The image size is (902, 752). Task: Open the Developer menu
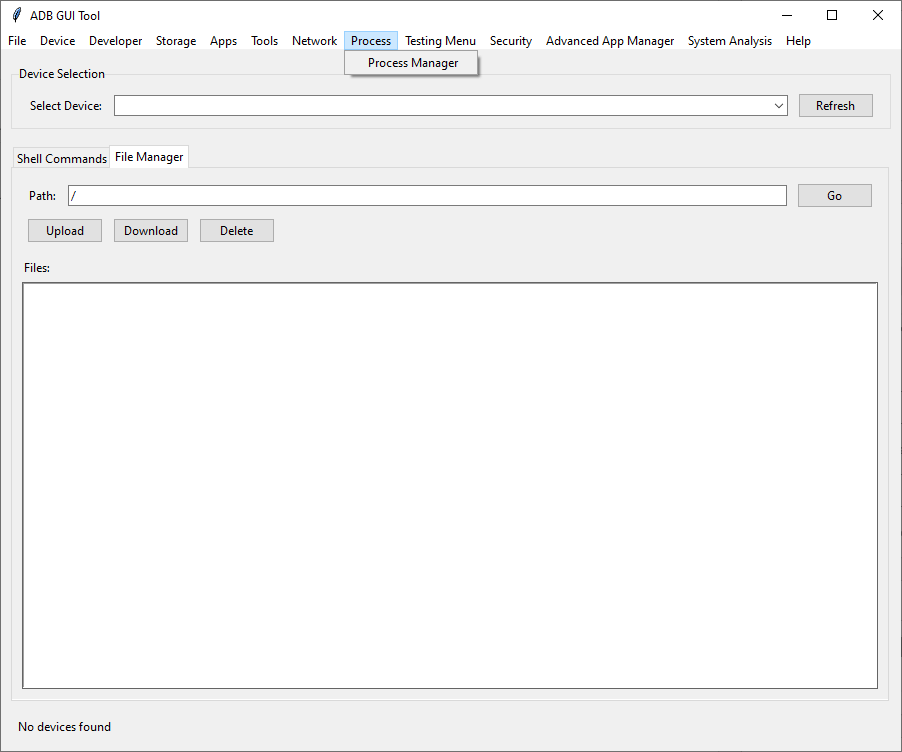115,41
